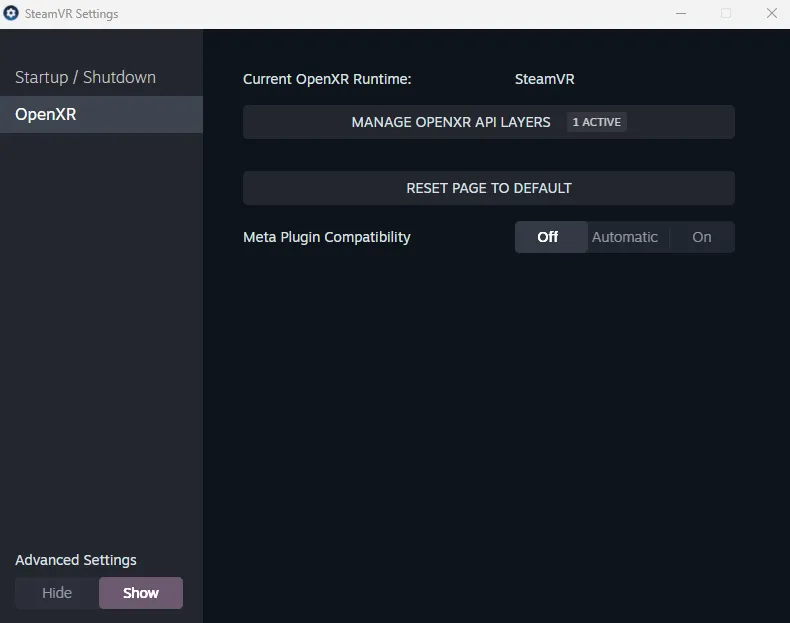Click the Advanced Settings heading
The width and height of the screenshot is (790, 623).
[x=76, y=560]
